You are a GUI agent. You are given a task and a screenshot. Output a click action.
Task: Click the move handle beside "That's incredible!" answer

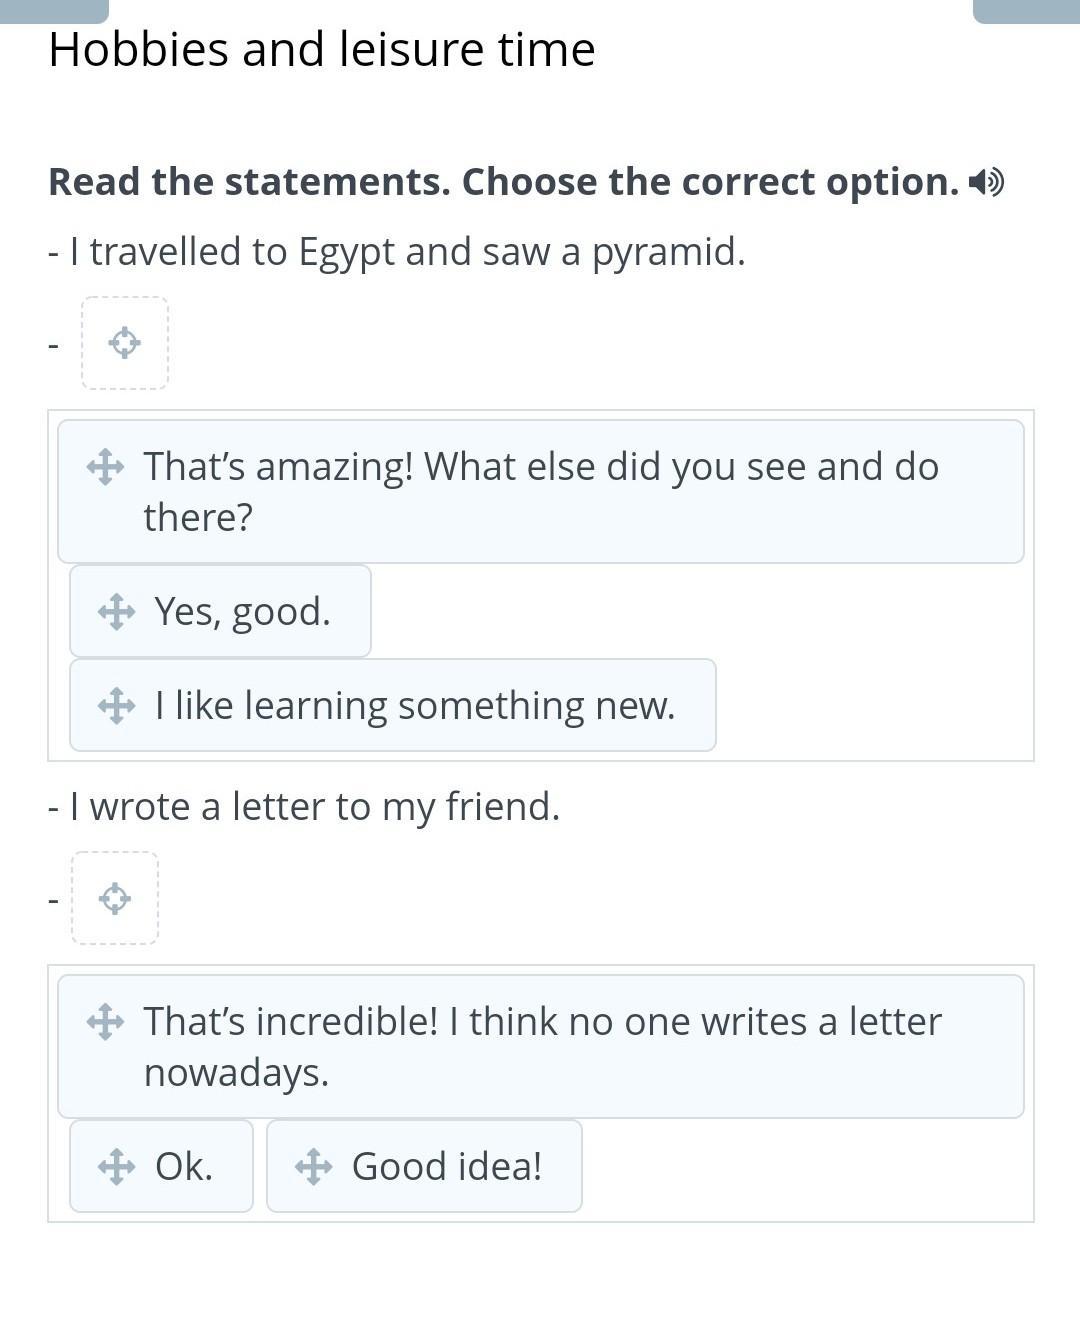(x=105, y=1022)
